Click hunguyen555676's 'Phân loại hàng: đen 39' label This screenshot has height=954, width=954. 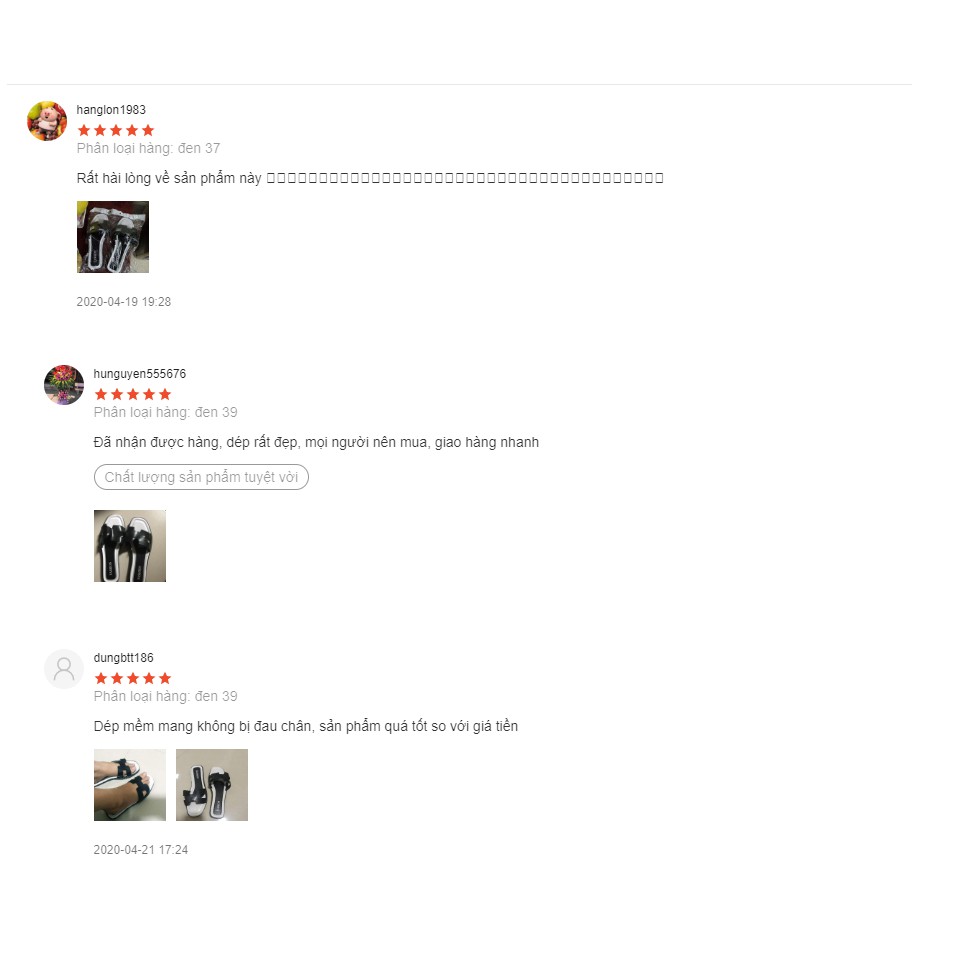pyautogui.click(x=165, y=413)
